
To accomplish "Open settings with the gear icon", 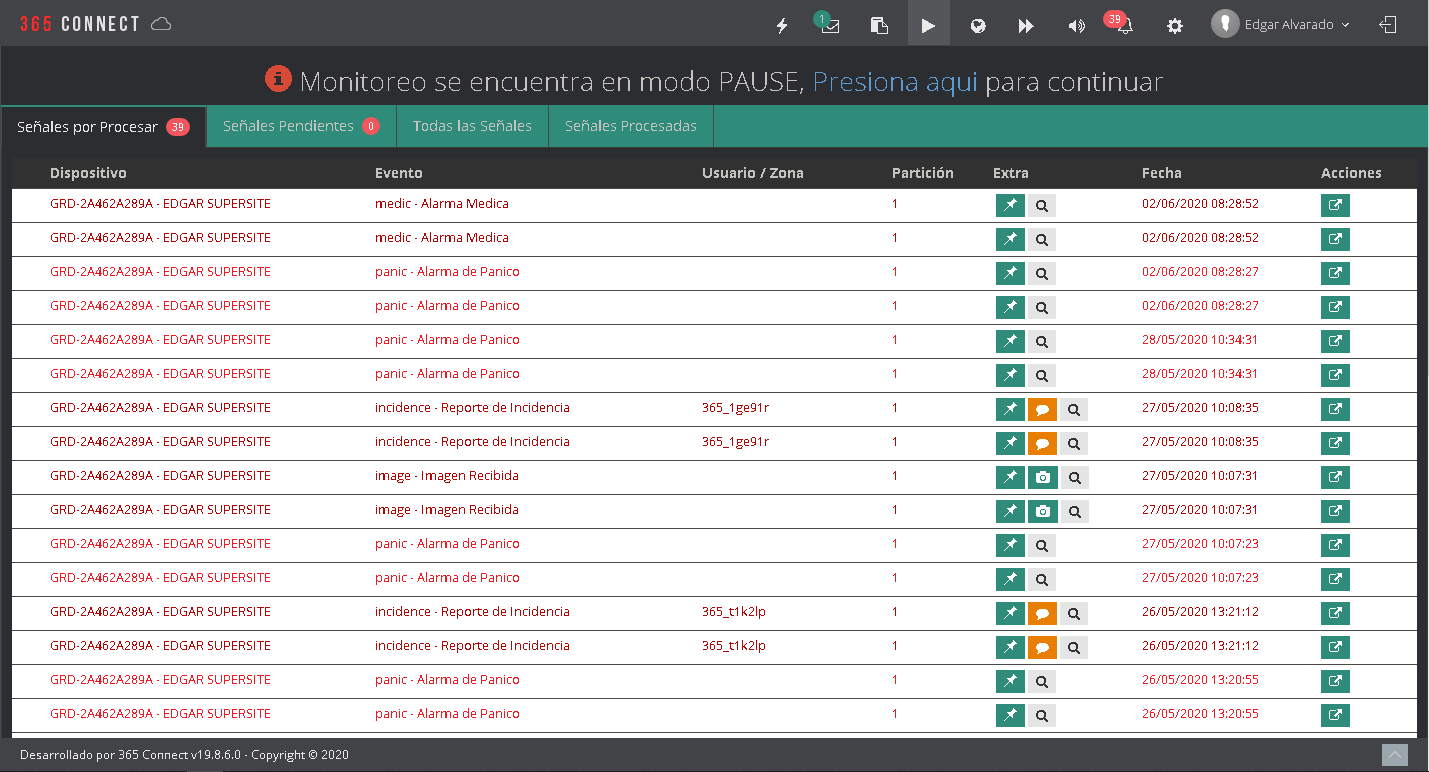I will click(x=1175, y=26).
